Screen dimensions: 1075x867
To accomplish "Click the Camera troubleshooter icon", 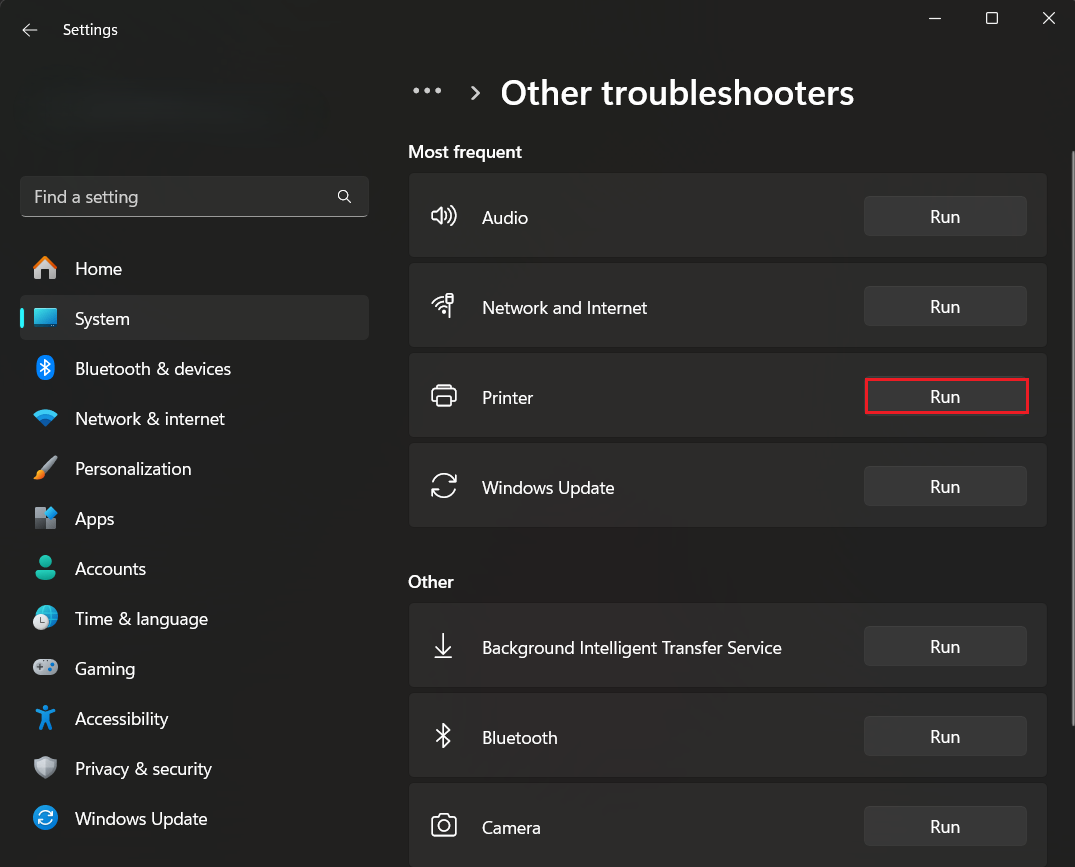I will click(x=444, y=826).
